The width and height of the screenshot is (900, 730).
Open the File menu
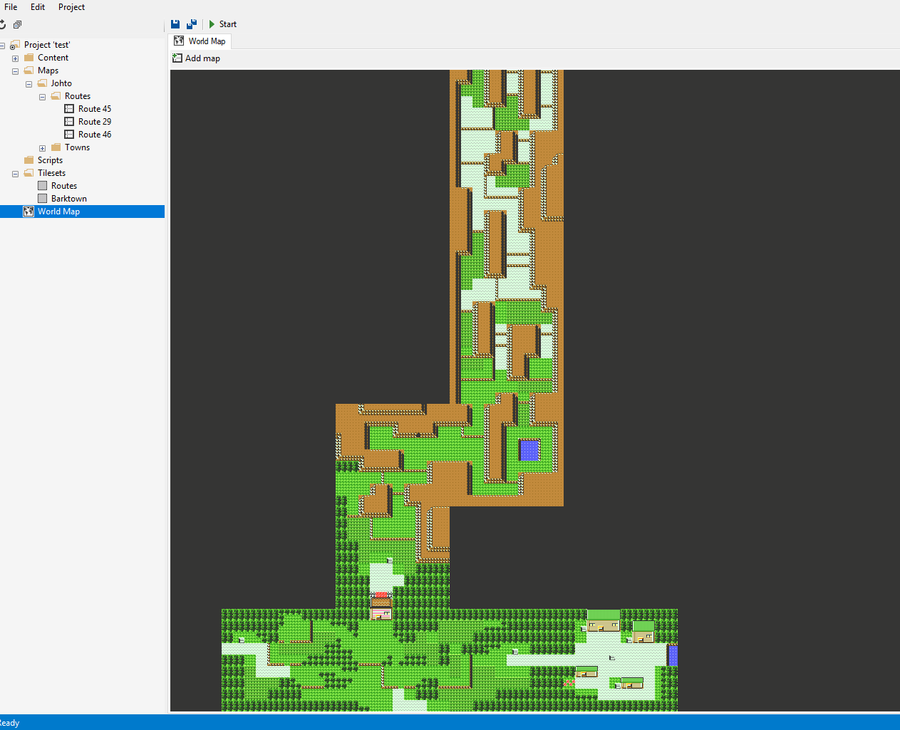click(x=11, y=7)
